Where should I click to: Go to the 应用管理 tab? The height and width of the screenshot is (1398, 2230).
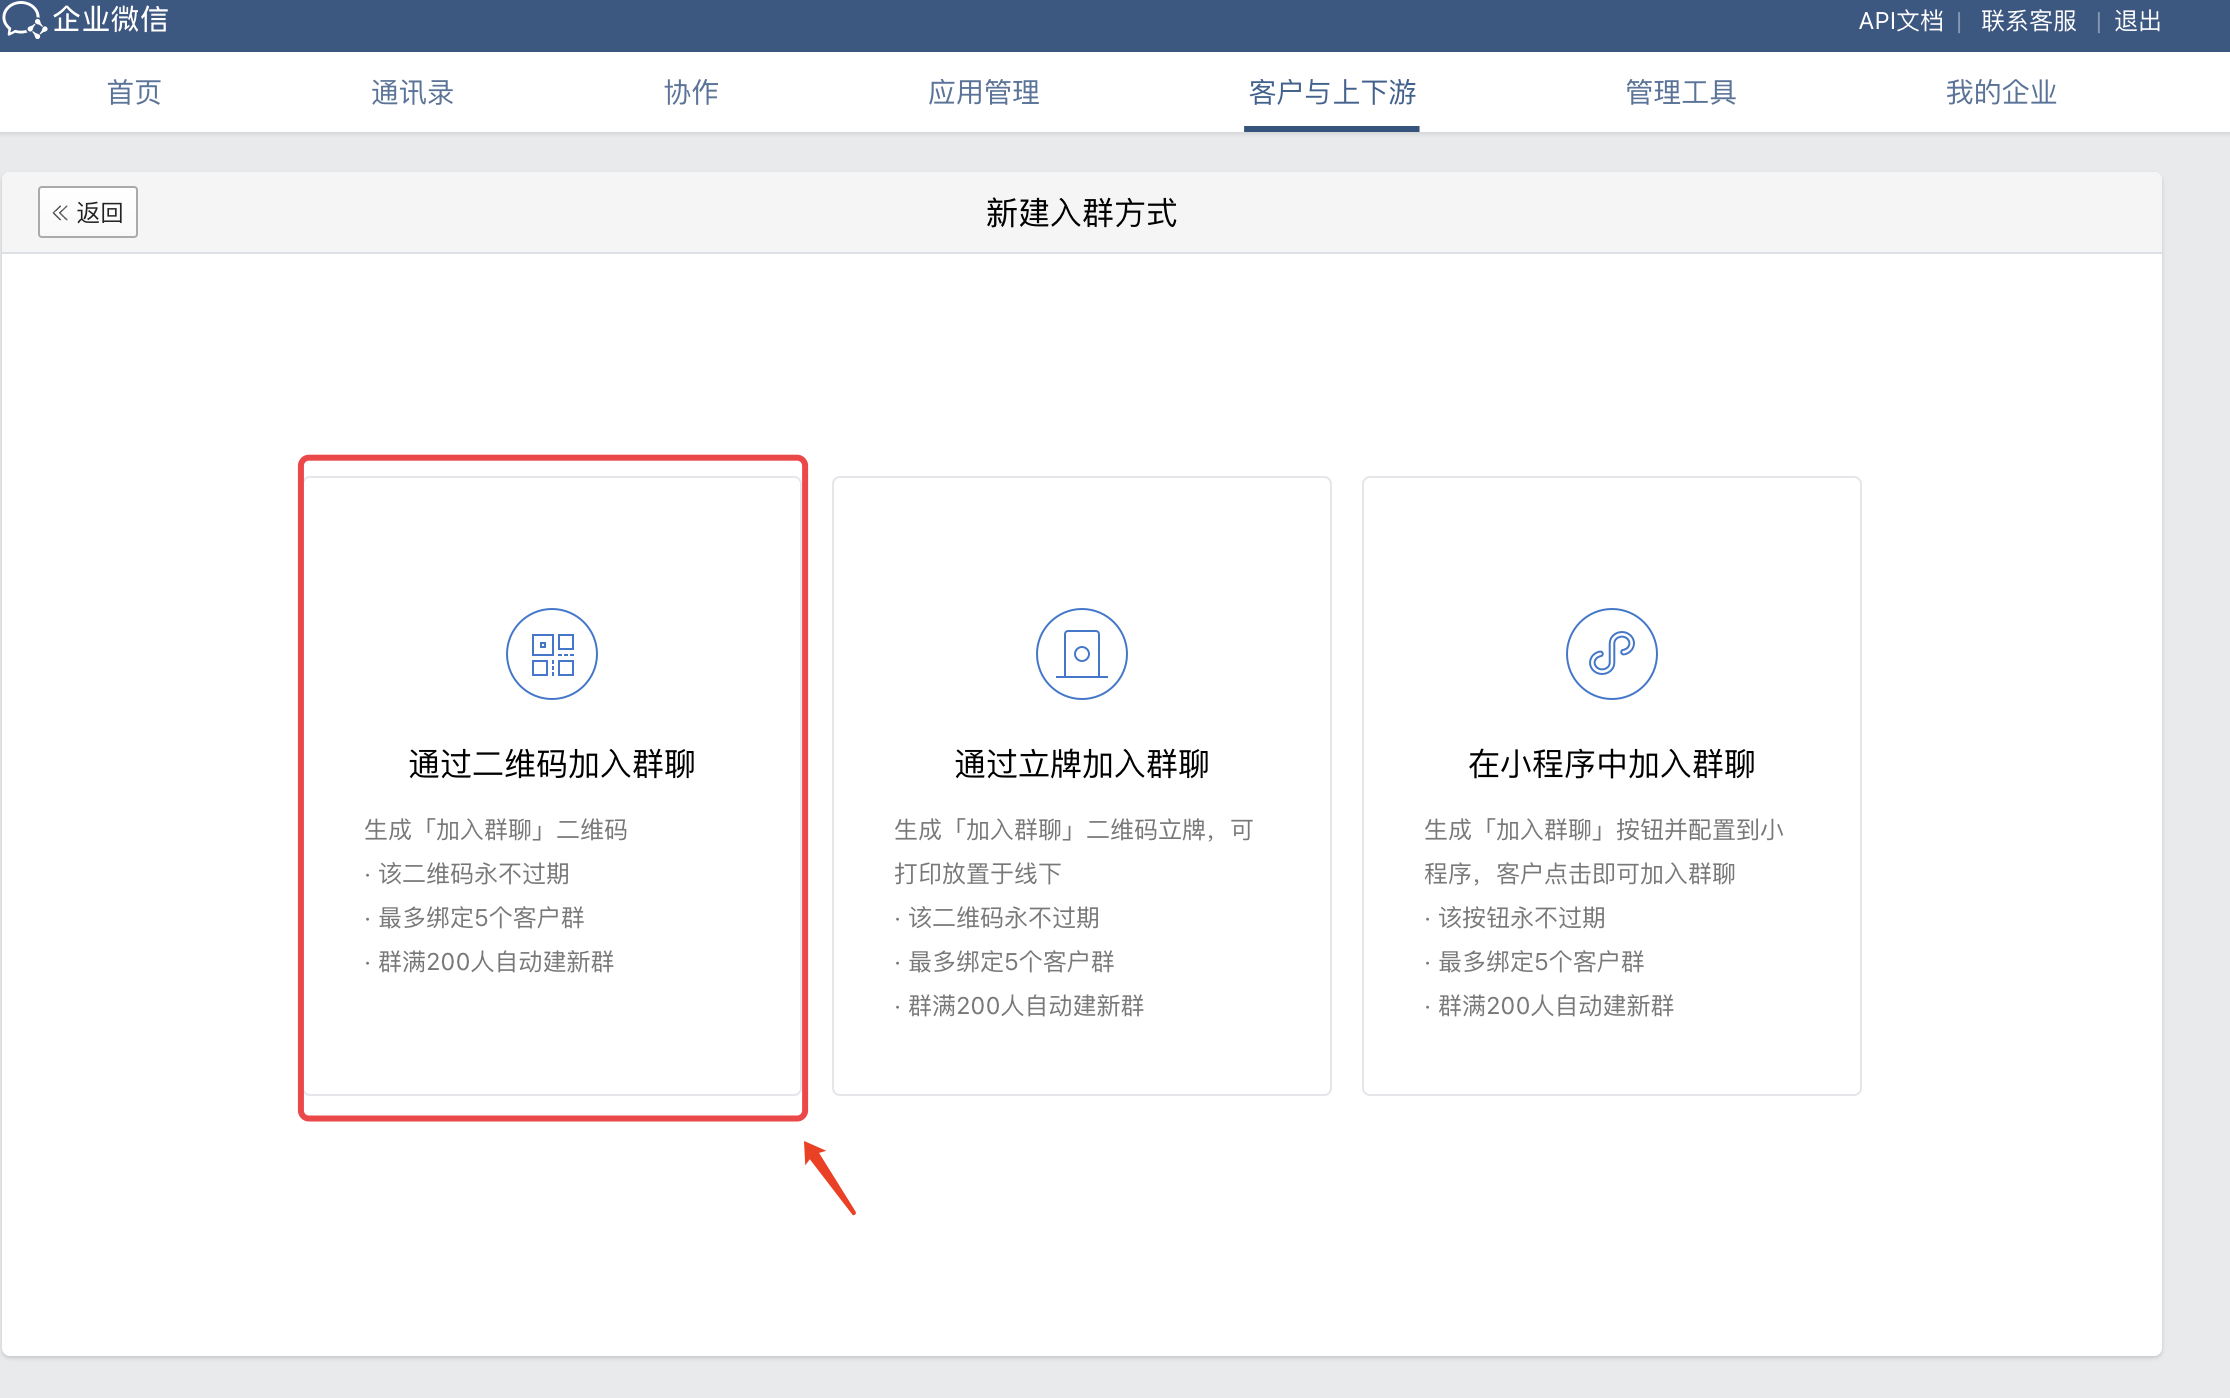pyautogui.click(x=983, y=93)
